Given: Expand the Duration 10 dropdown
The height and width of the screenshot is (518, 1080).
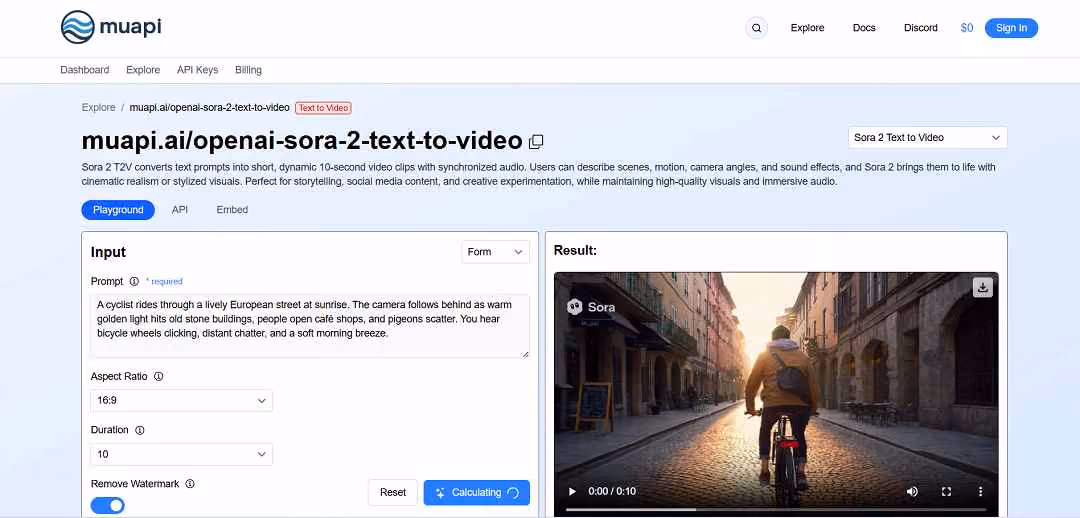Looking at the screenshot, I should pos(181,454).
